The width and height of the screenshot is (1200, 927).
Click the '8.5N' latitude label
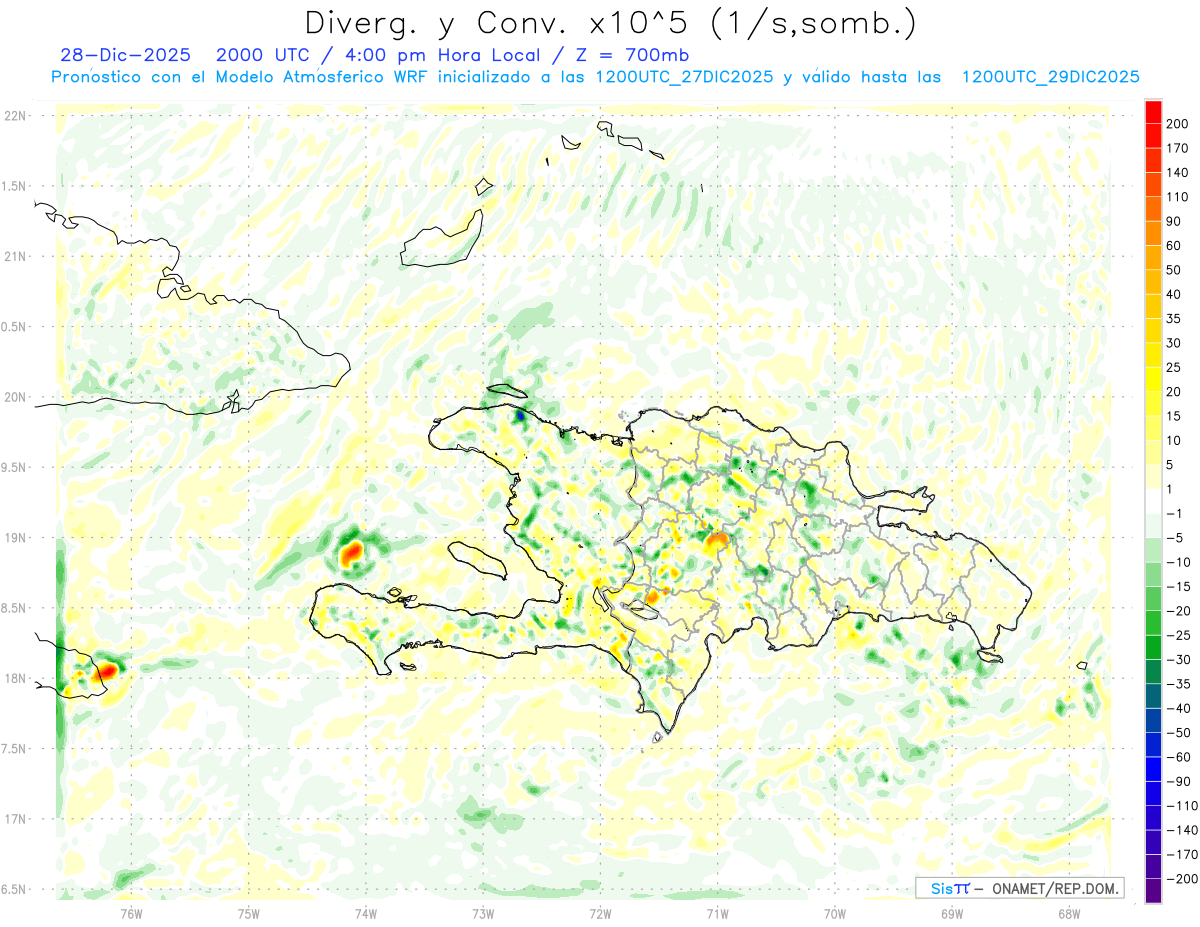click(x=15, y=608)
